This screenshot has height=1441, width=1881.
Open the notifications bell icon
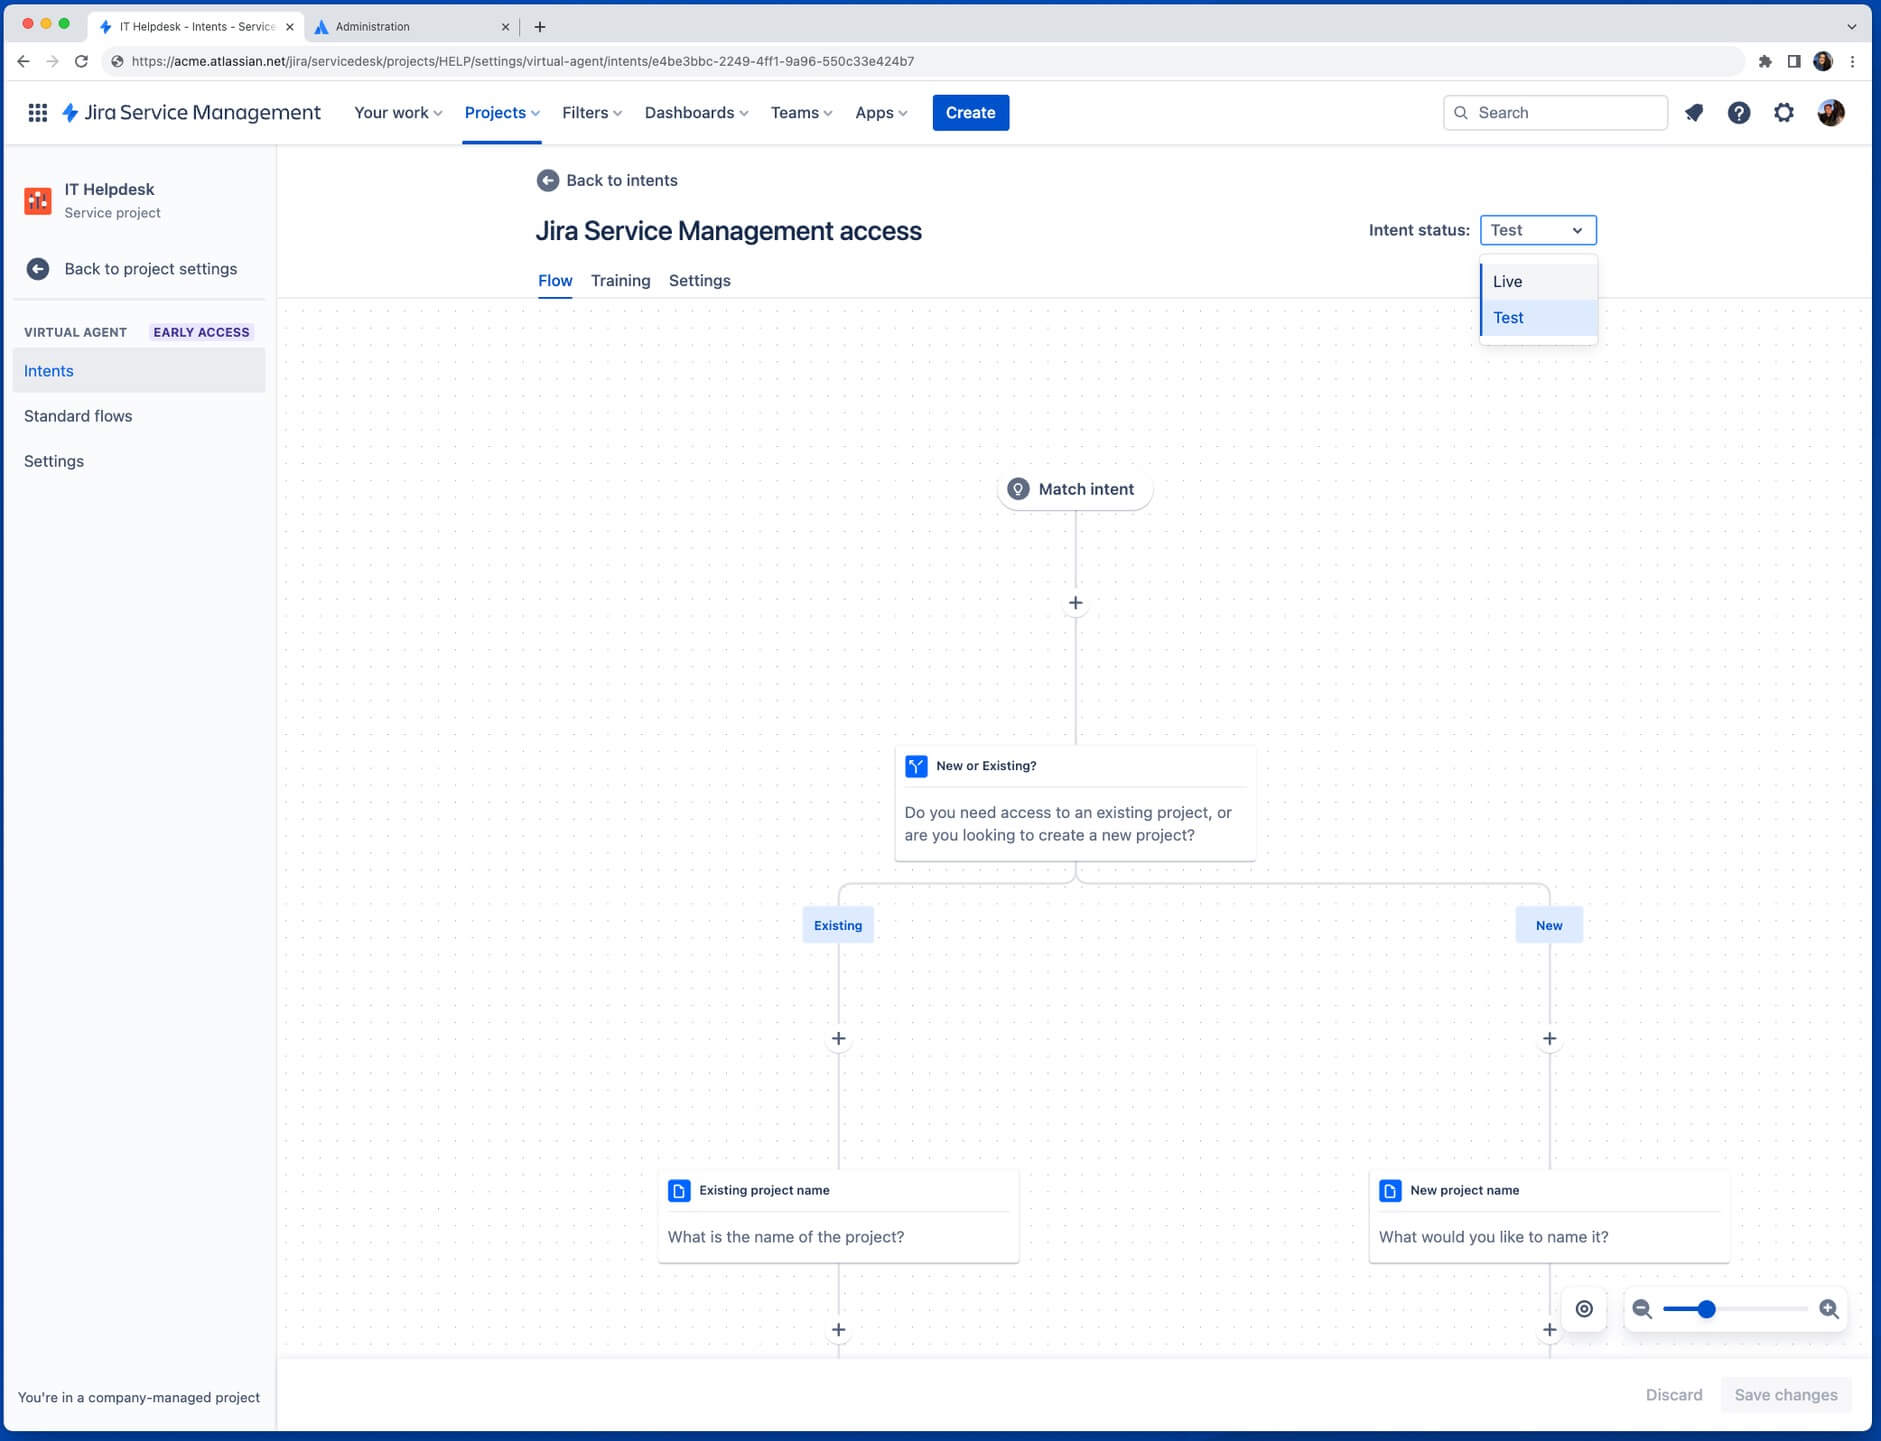click(x=1695, y=112)
